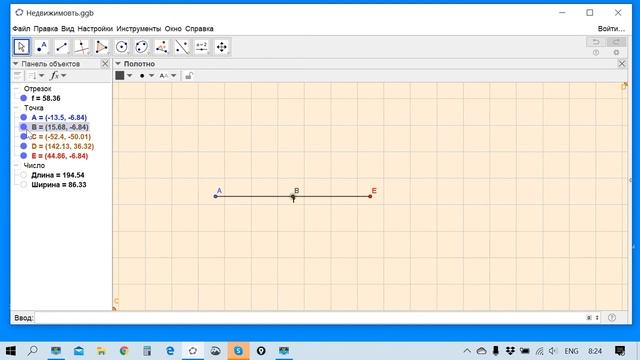The height and width of the screenshot is (360, 640).
Task: Show the Длина number object
Action: point(24,175)
